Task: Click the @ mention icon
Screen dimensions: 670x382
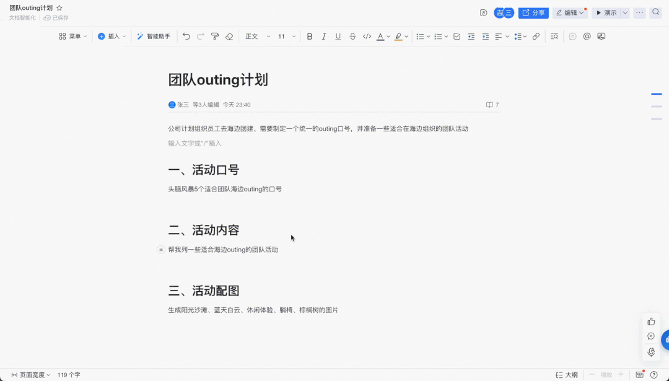Action: (x=587, y=37)
